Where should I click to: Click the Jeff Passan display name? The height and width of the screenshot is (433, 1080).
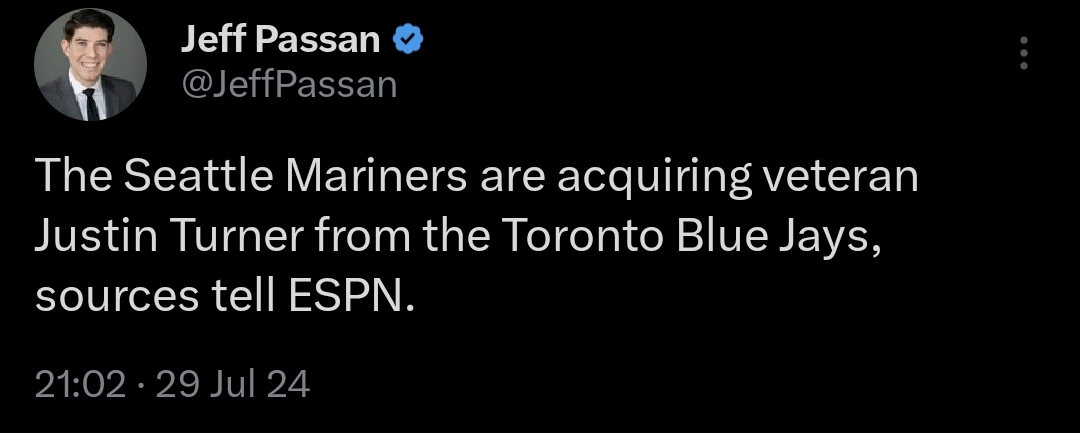(x=280, y=40)
